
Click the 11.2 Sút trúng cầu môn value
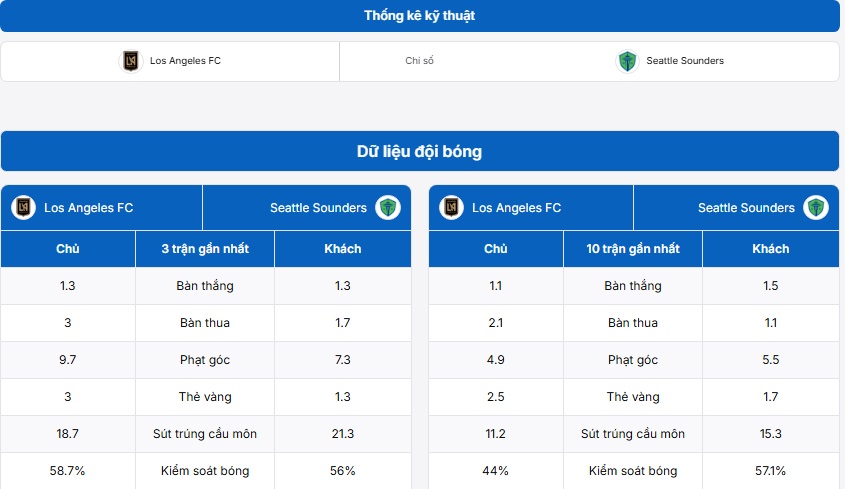point(495,434)
